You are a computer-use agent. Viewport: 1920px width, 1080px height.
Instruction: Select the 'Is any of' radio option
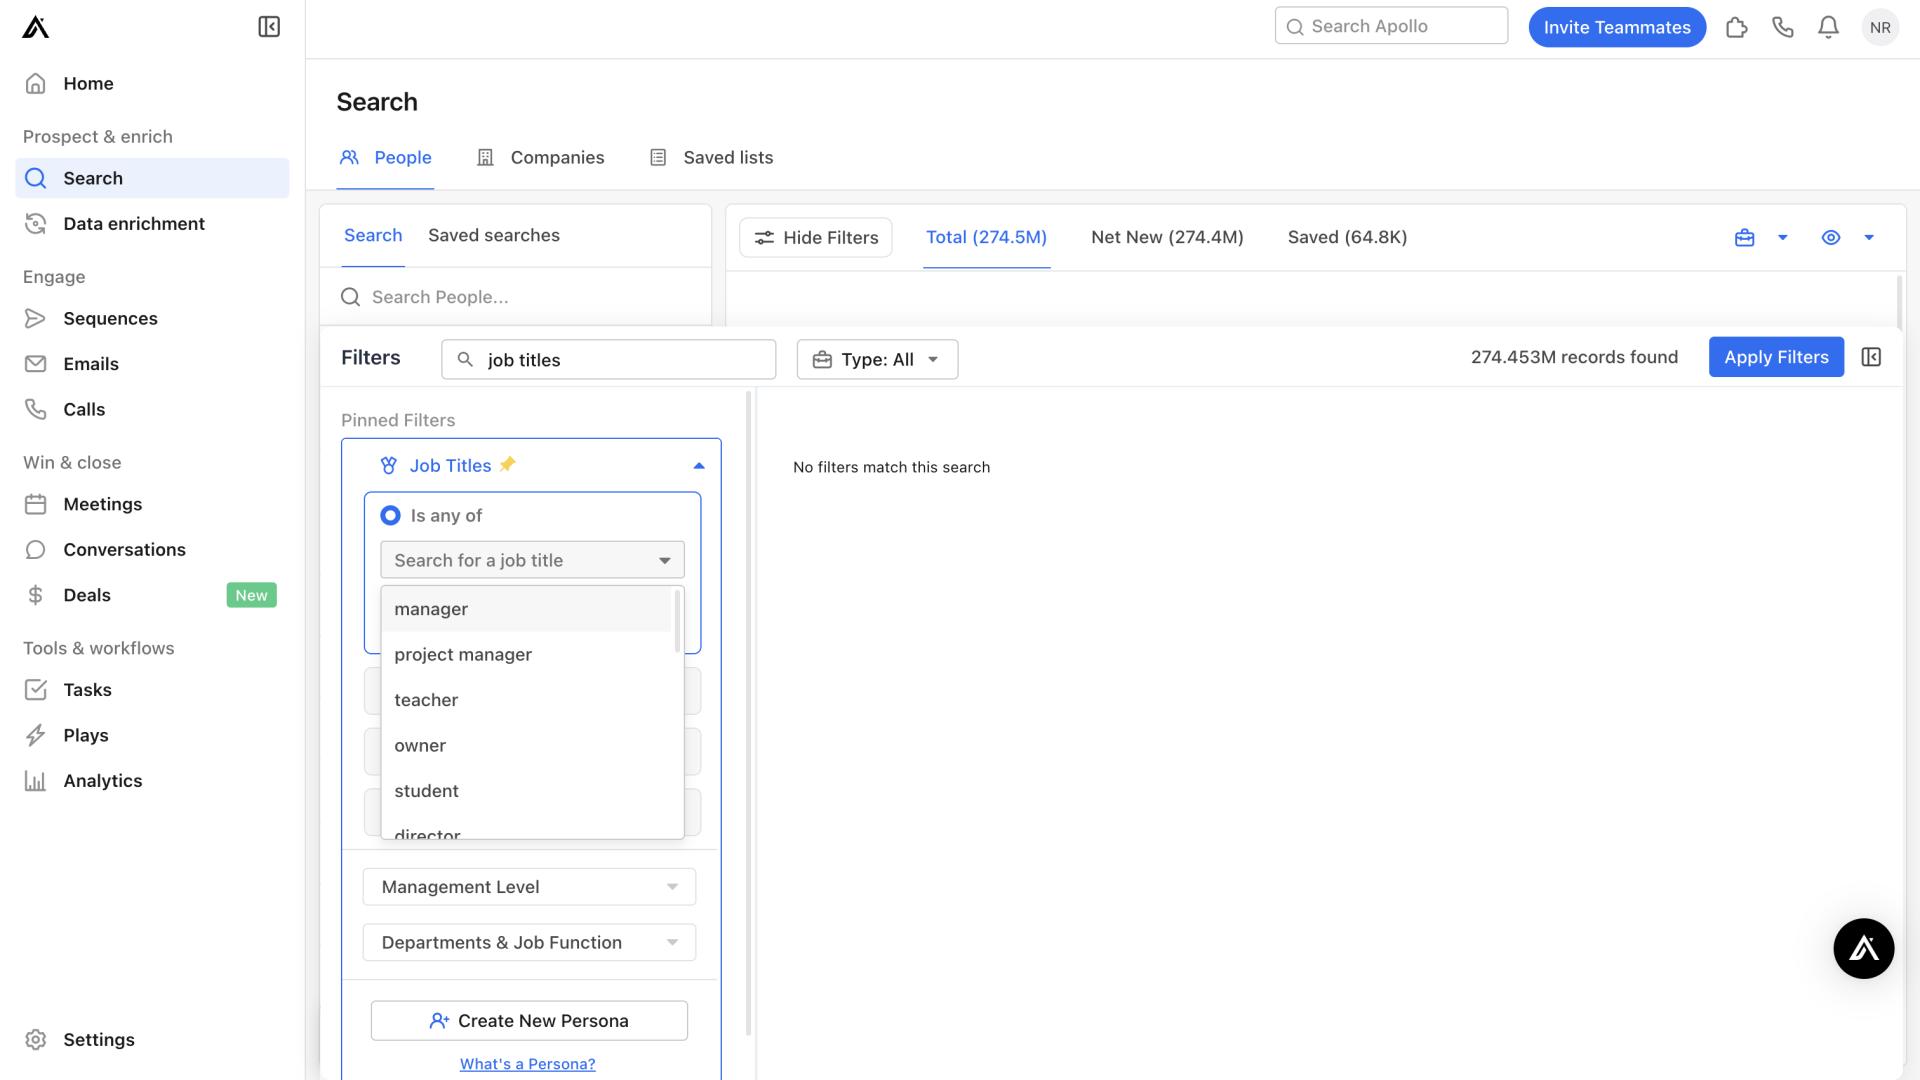click(390, 515)
